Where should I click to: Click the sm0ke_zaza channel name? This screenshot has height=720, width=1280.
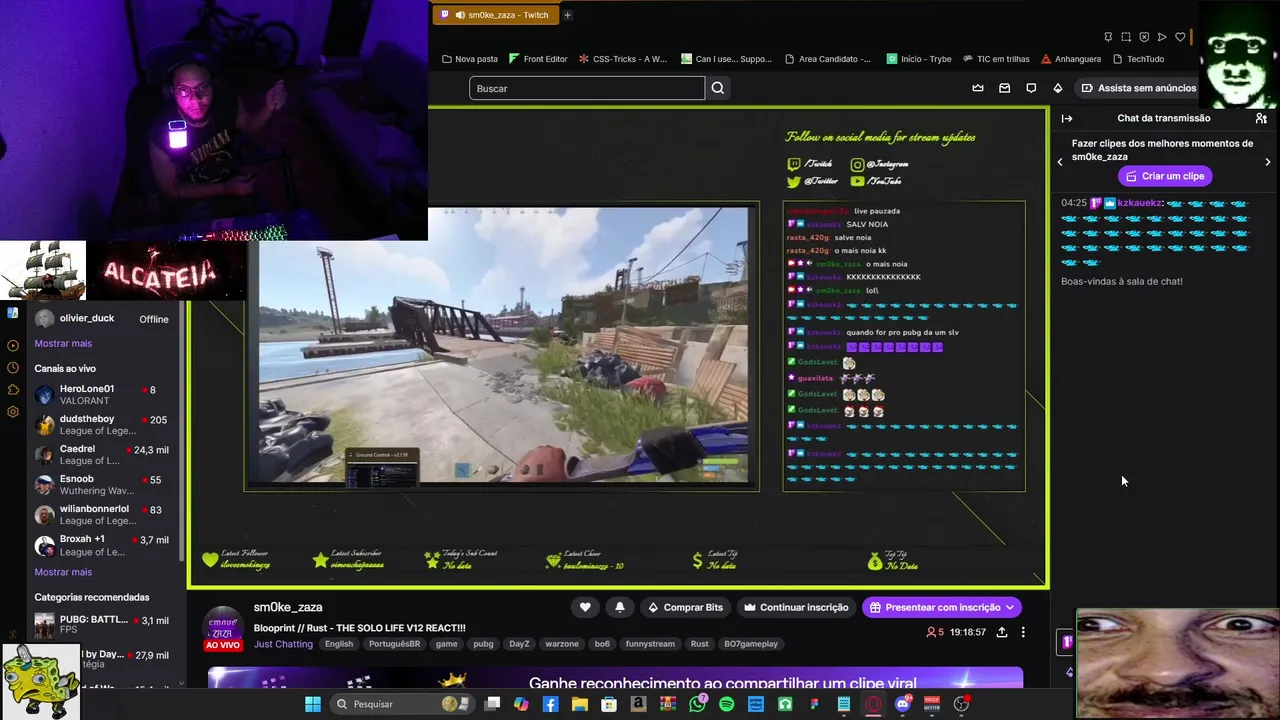coord(288,607)
